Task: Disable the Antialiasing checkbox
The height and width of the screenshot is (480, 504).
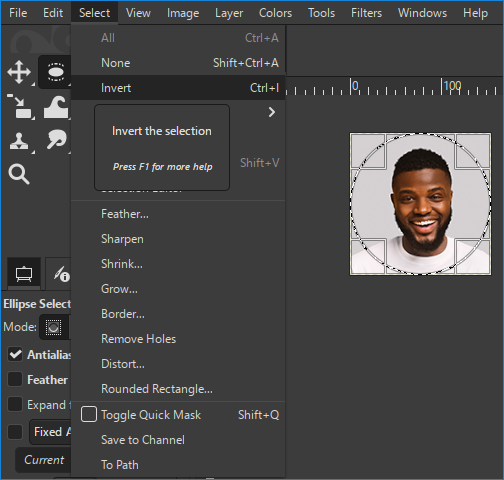Action: pos(15,354)
